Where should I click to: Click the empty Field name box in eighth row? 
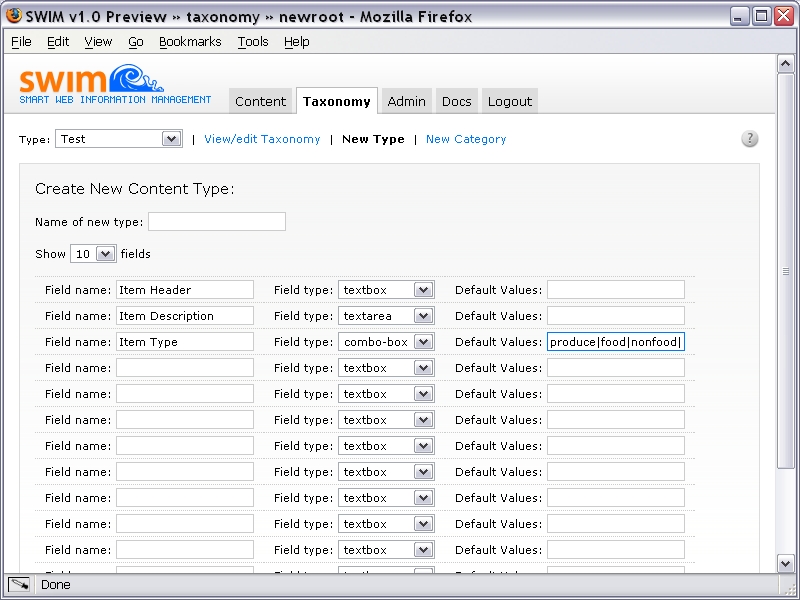185,472
